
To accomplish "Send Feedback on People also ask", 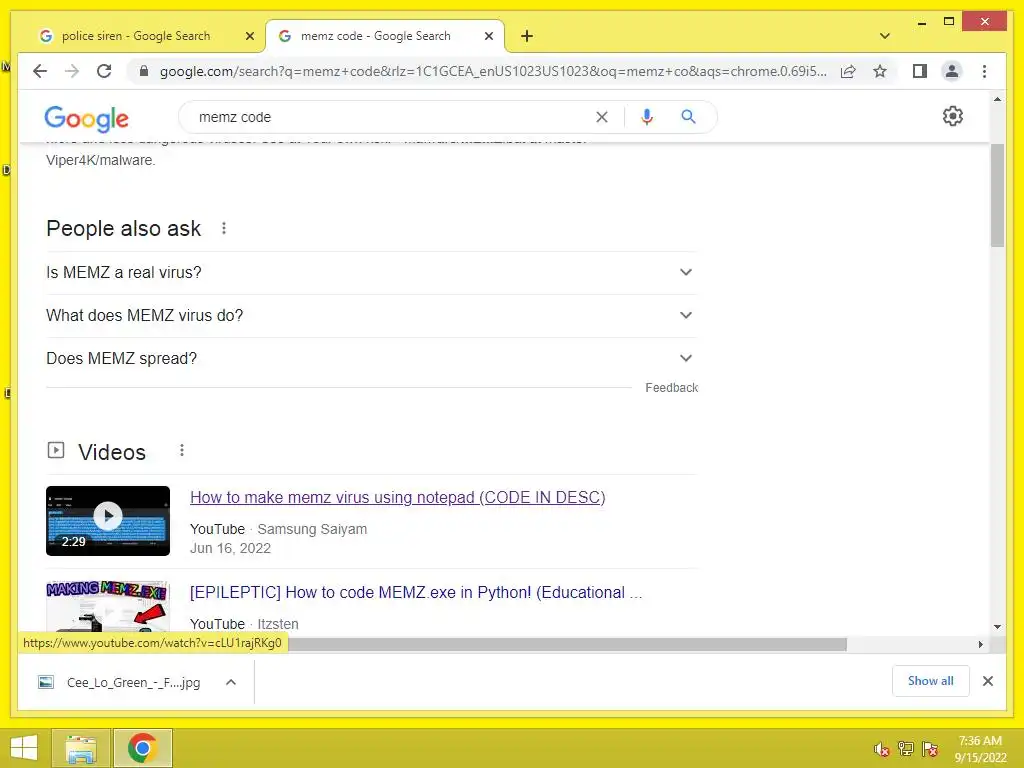I will click(671, 388).
